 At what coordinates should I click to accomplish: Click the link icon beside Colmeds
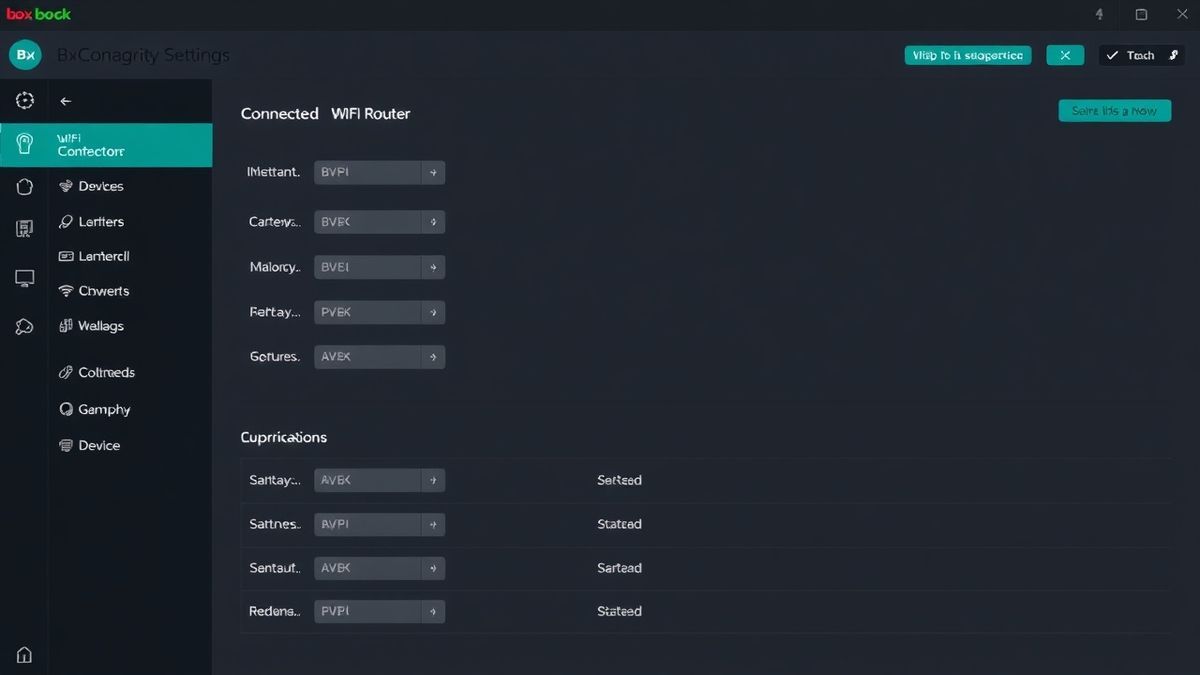tap(67, 372)
